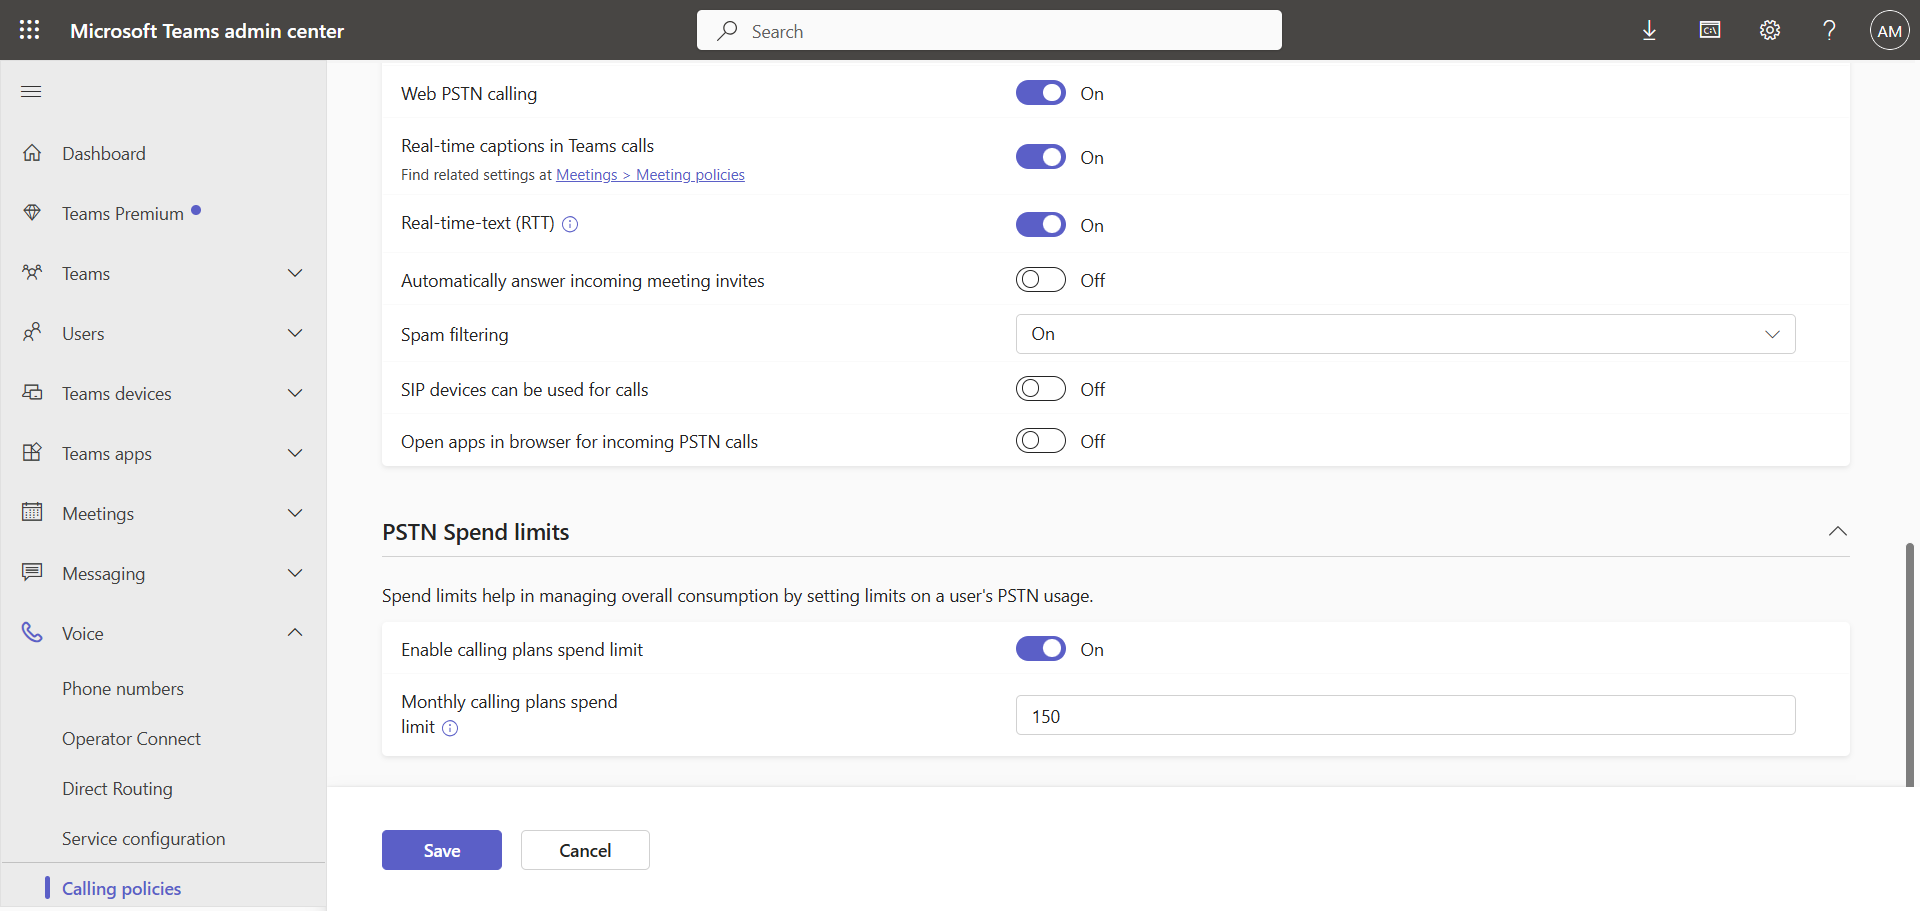Open Phone numbers under Voice
The width and height of the screenshot is (1920, 911).
point(123,688)
